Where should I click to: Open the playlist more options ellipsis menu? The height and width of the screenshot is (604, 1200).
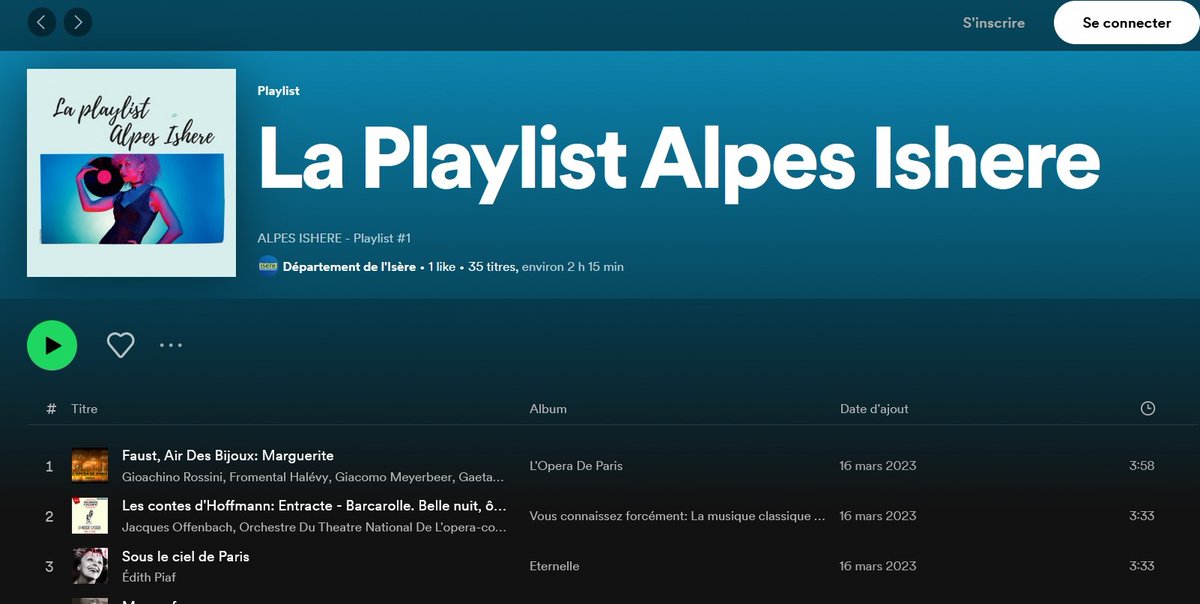[171, 345]
